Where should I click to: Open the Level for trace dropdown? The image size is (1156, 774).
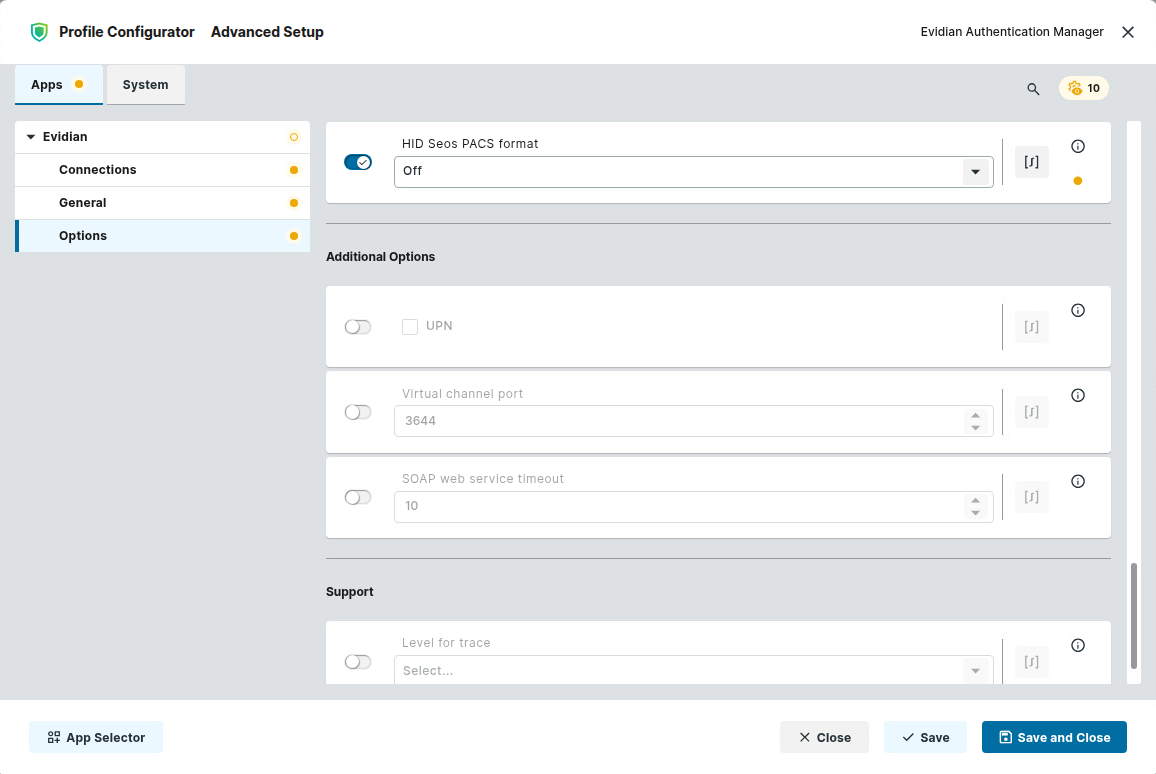[x=693, y=670]
